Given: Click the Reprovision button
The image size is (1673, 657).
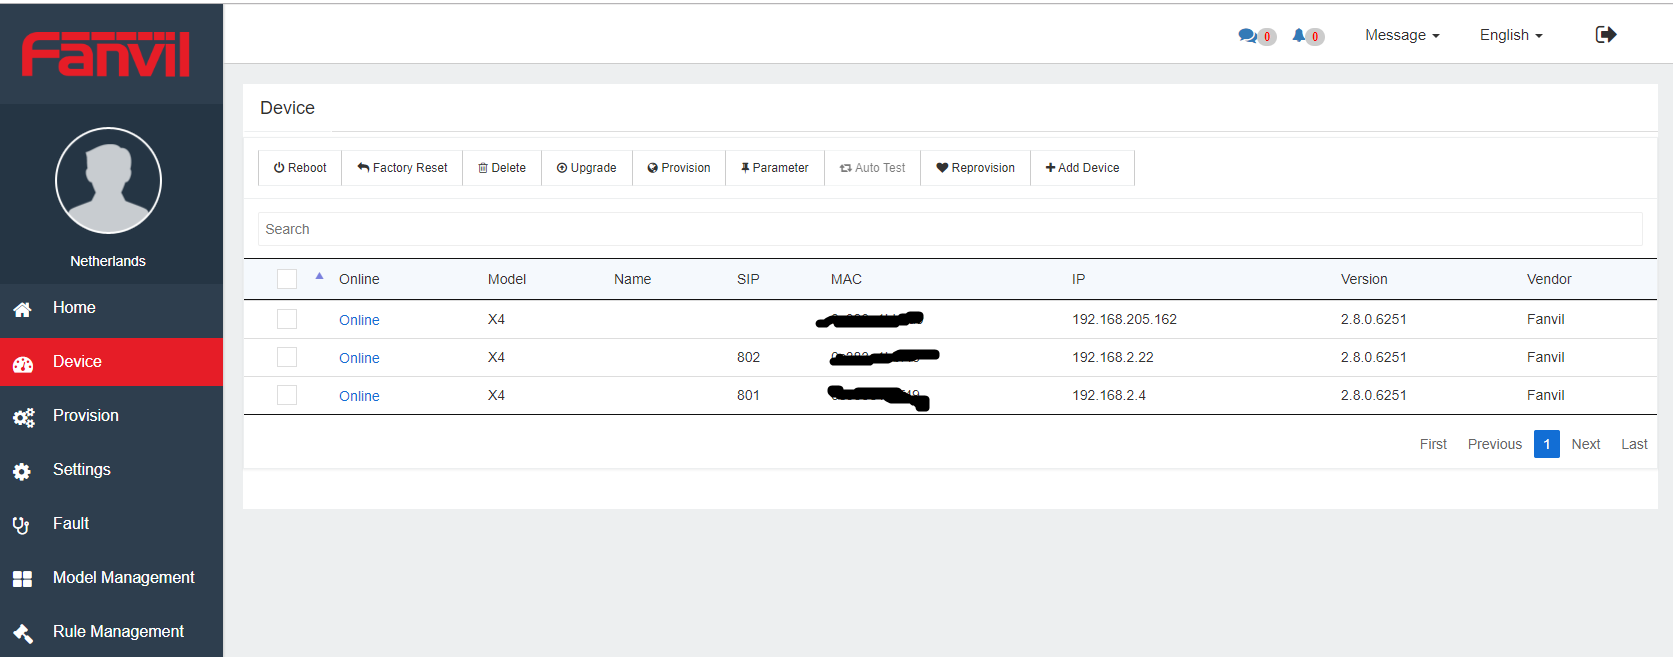Looking at the screenshot, I should [x=976, y=168].
